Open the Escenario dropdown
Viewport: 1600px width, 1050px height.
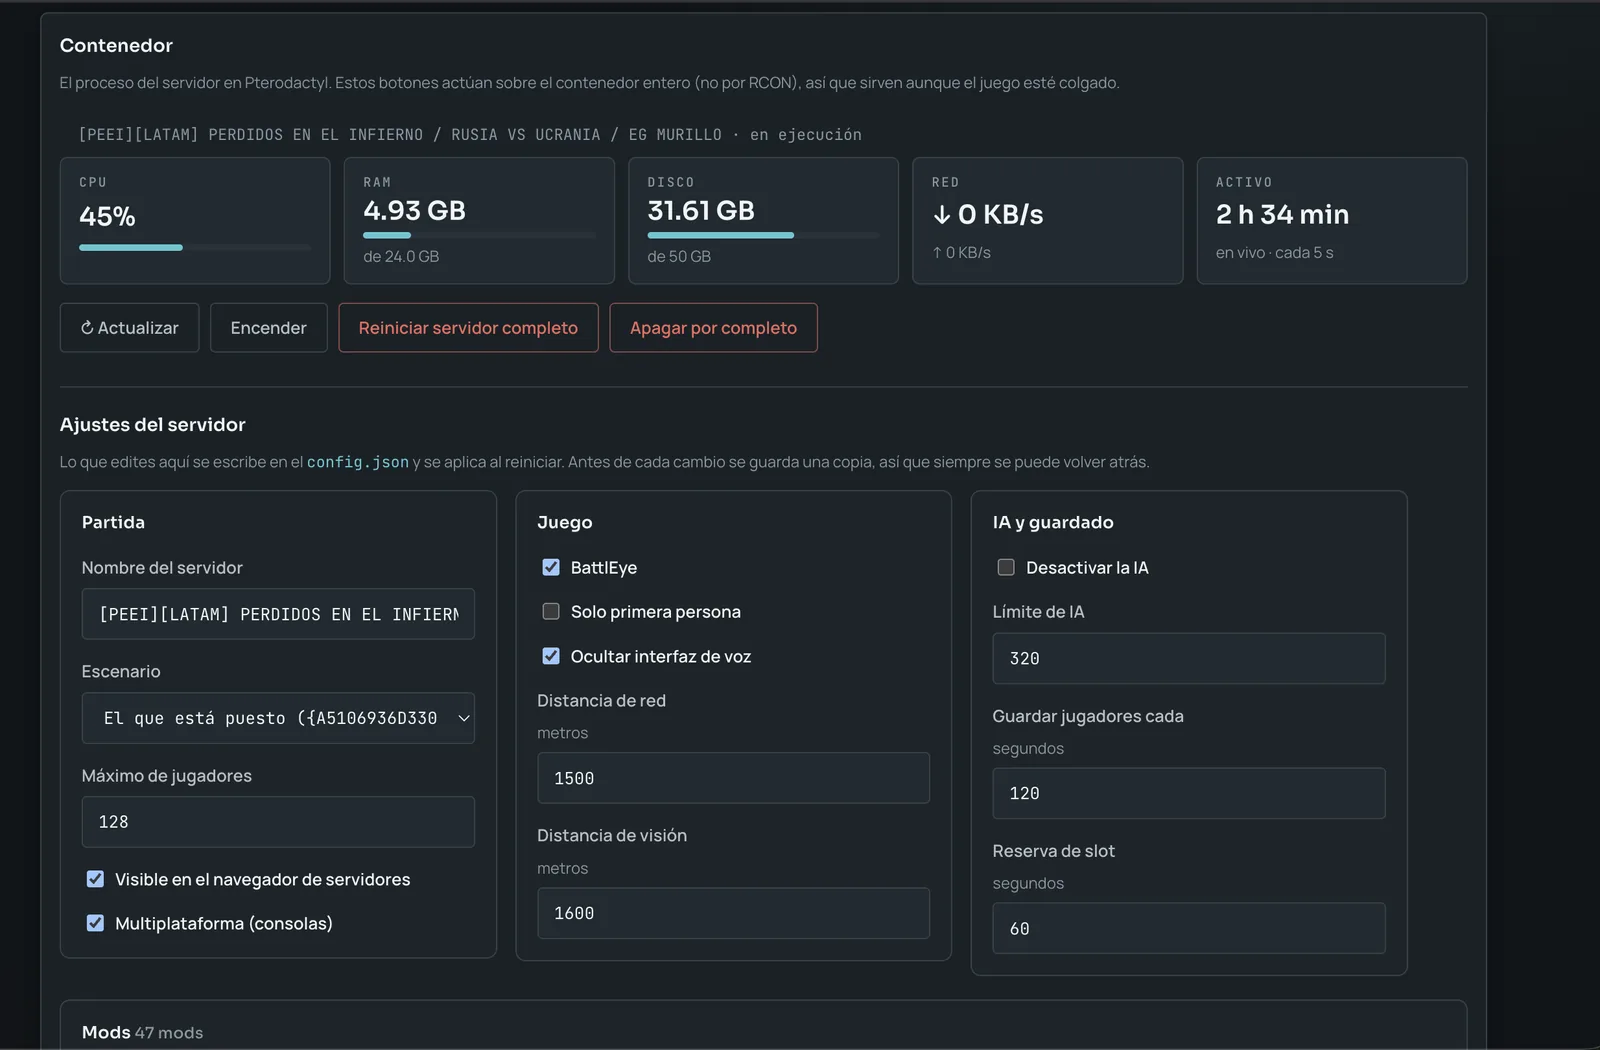tap(278, 718)
